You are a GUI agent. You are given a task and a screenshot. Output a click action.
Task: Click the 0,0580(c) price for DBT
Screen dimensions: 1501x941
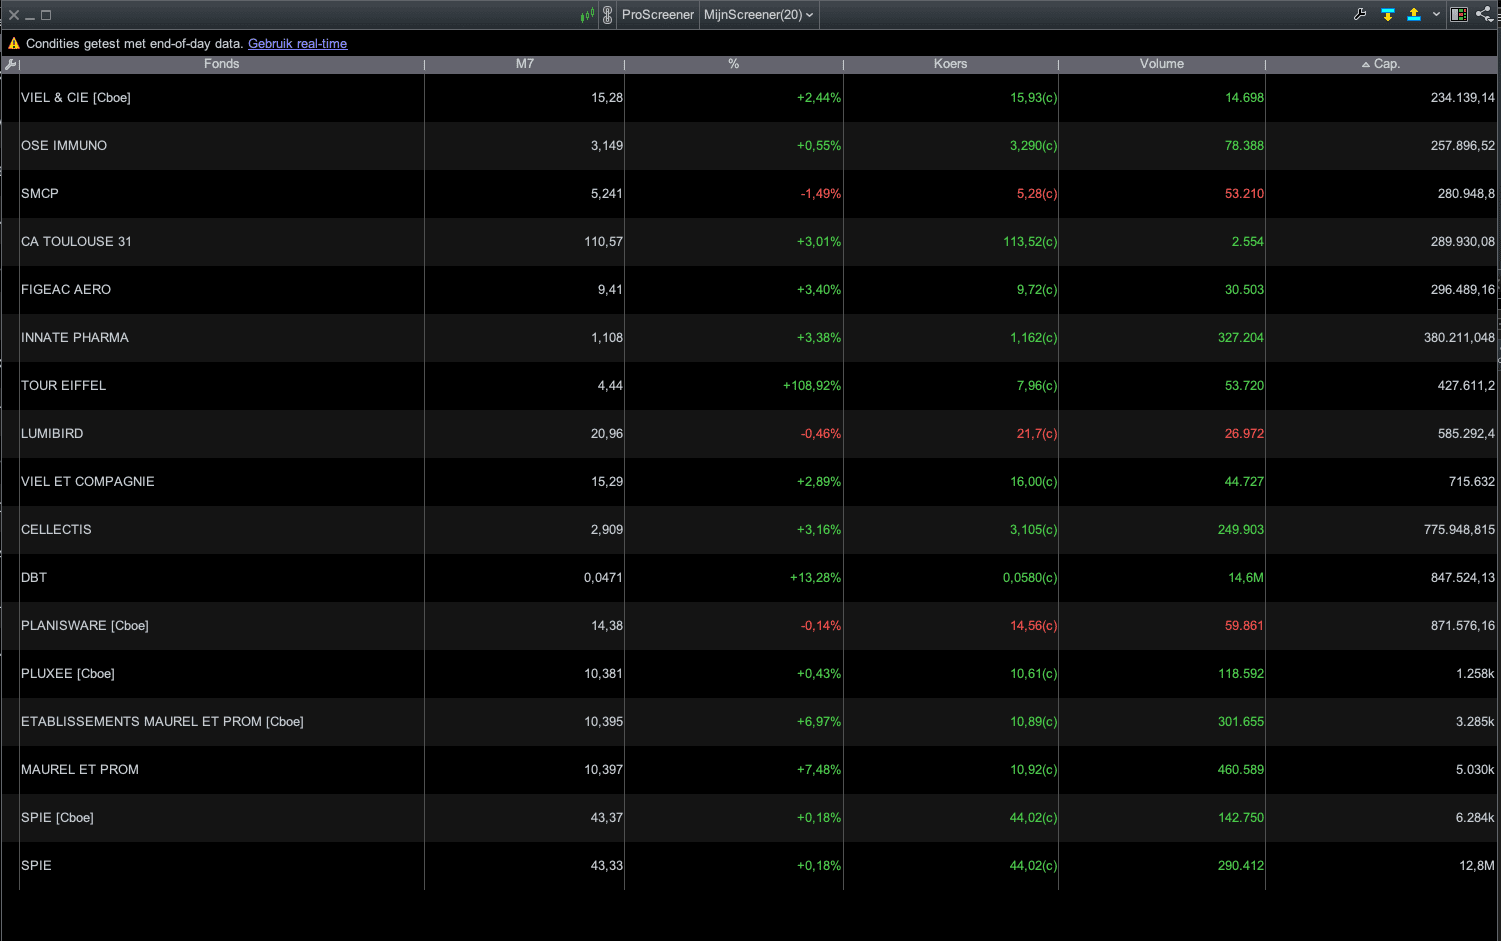1030,578
